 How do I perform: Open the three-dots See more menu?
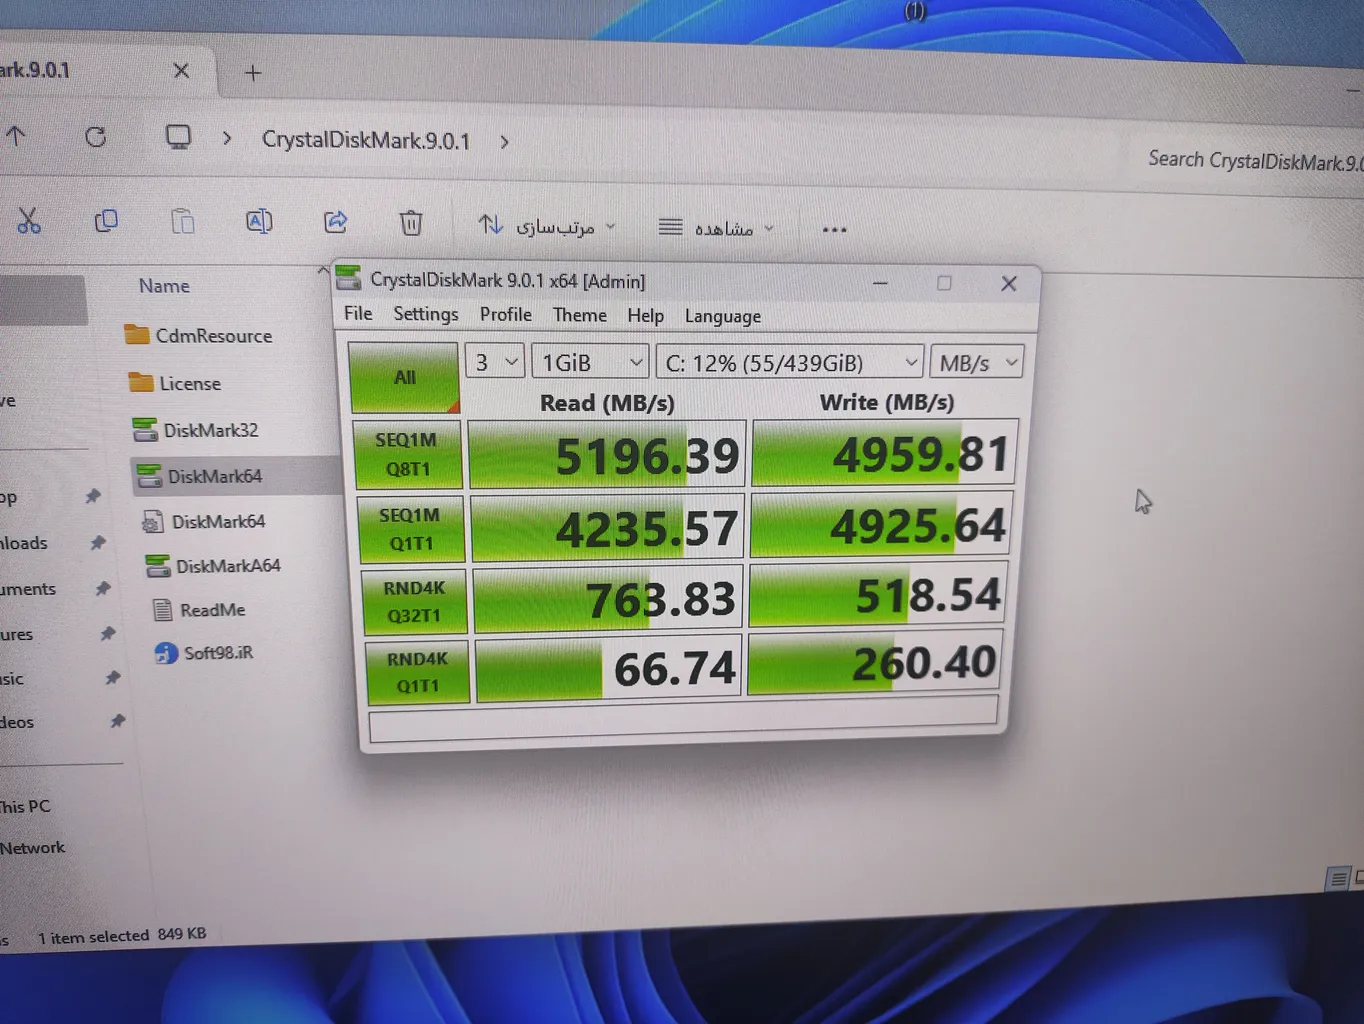click(x=834, y=230)
